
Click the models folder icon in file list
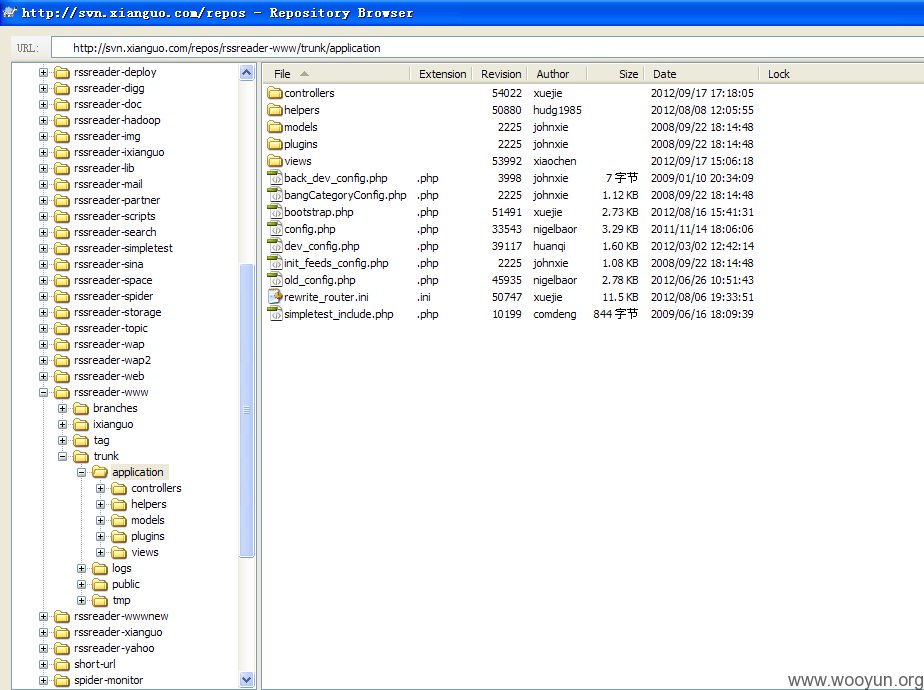275,127
